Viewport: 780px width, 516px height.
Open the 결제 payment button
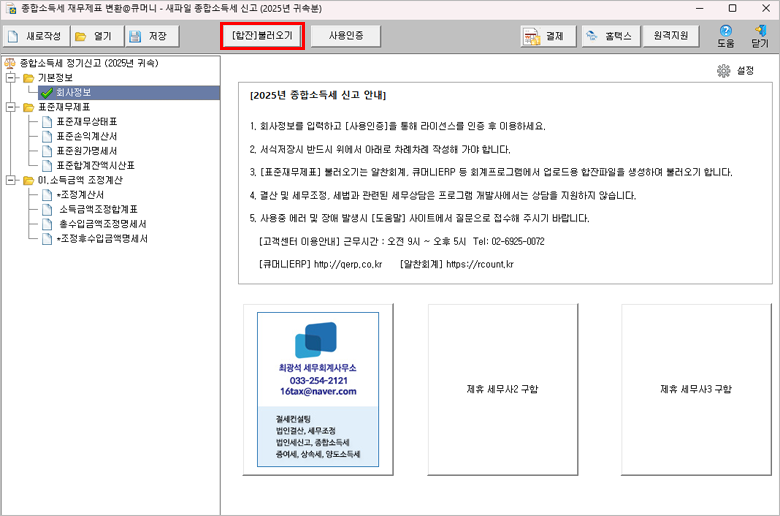point(548,36)
